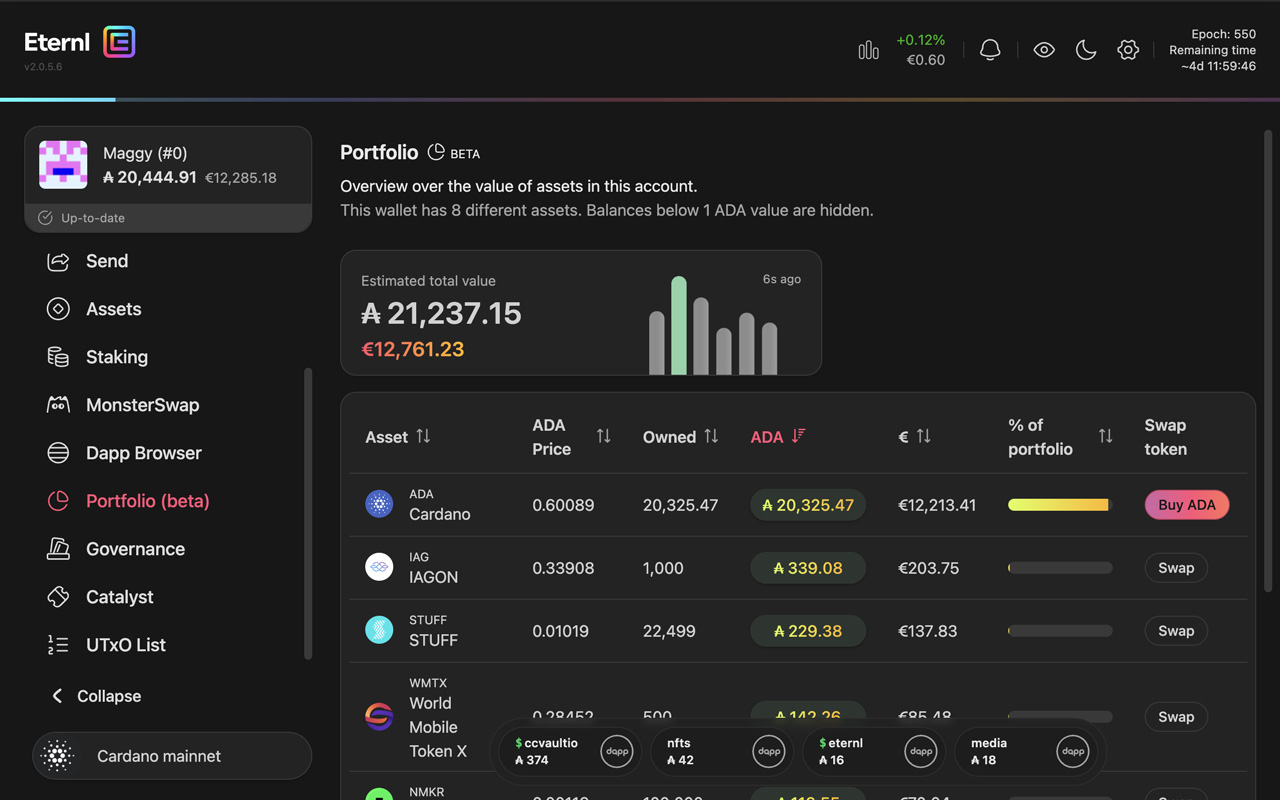The height and width of the screenshot is (800, 1280).
Task: Sort by % of portfolio arrows
Action: pyautogui.click(x=1105, y=436)
